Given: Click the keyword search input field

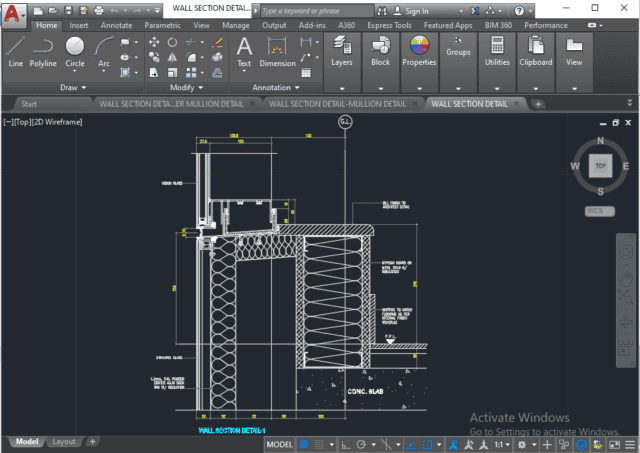Looking at the screenshot, I should (312, 11).
